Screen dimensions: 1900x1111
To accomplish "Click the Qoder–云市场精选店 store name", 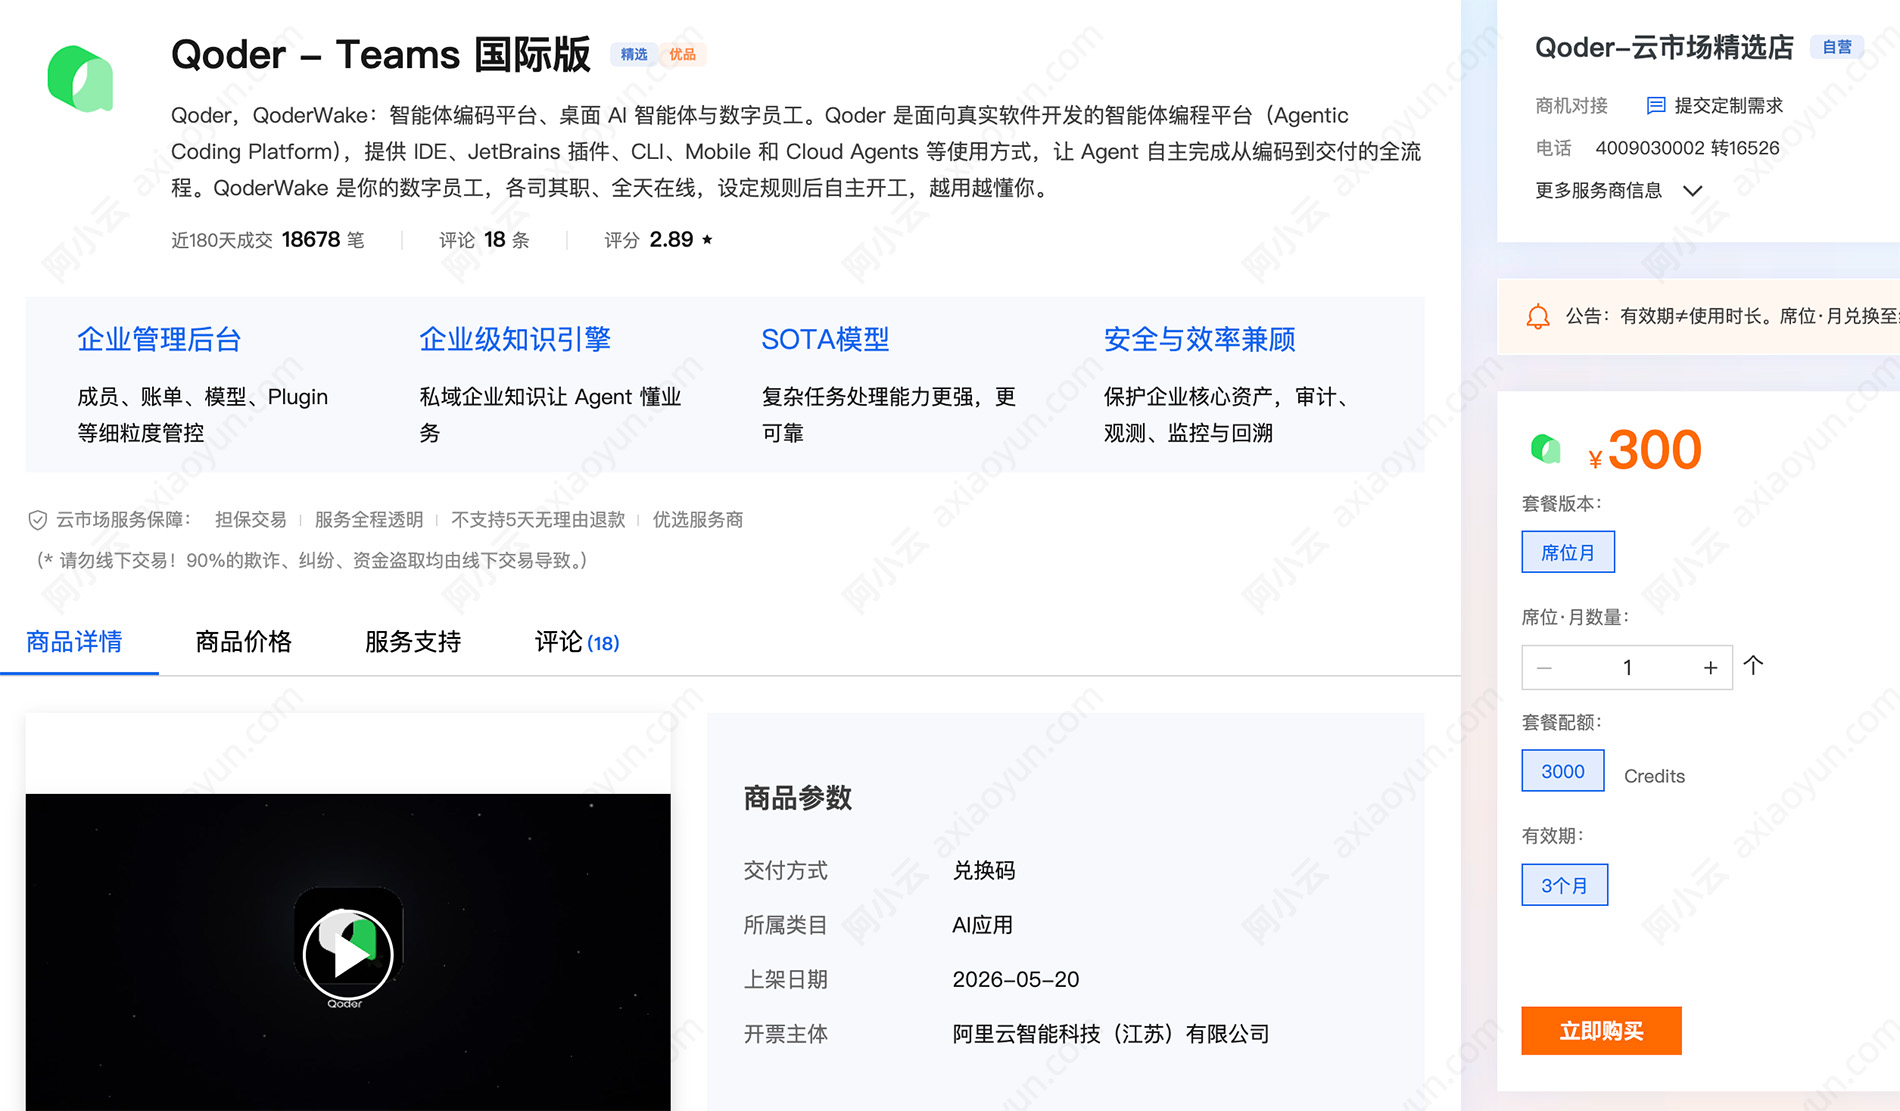I will coord(1664,47).
